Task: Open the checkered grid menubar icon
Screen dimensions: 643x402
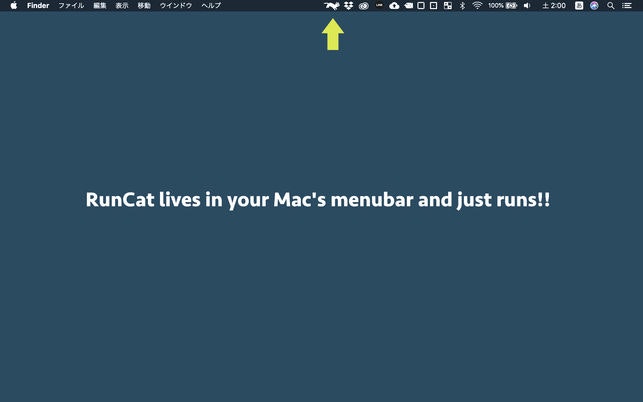Action: tap(448, 5)
